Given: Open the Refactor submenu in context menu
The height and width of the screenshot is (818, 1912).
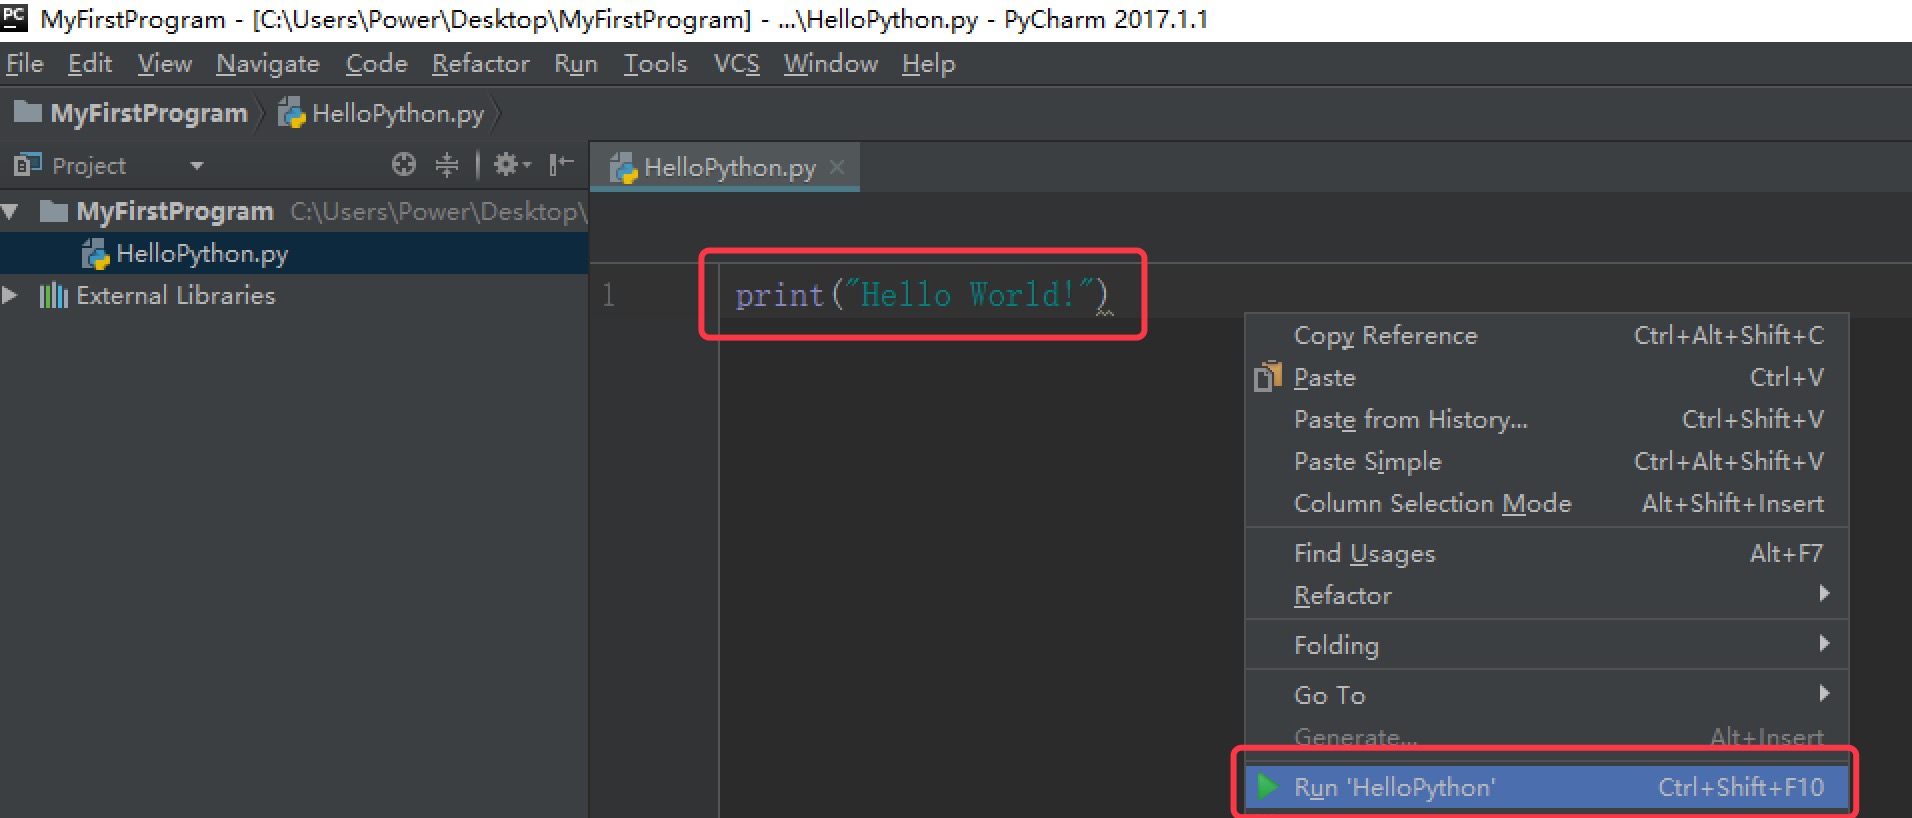Looking at the screenshot, I should click(1342, 596).
